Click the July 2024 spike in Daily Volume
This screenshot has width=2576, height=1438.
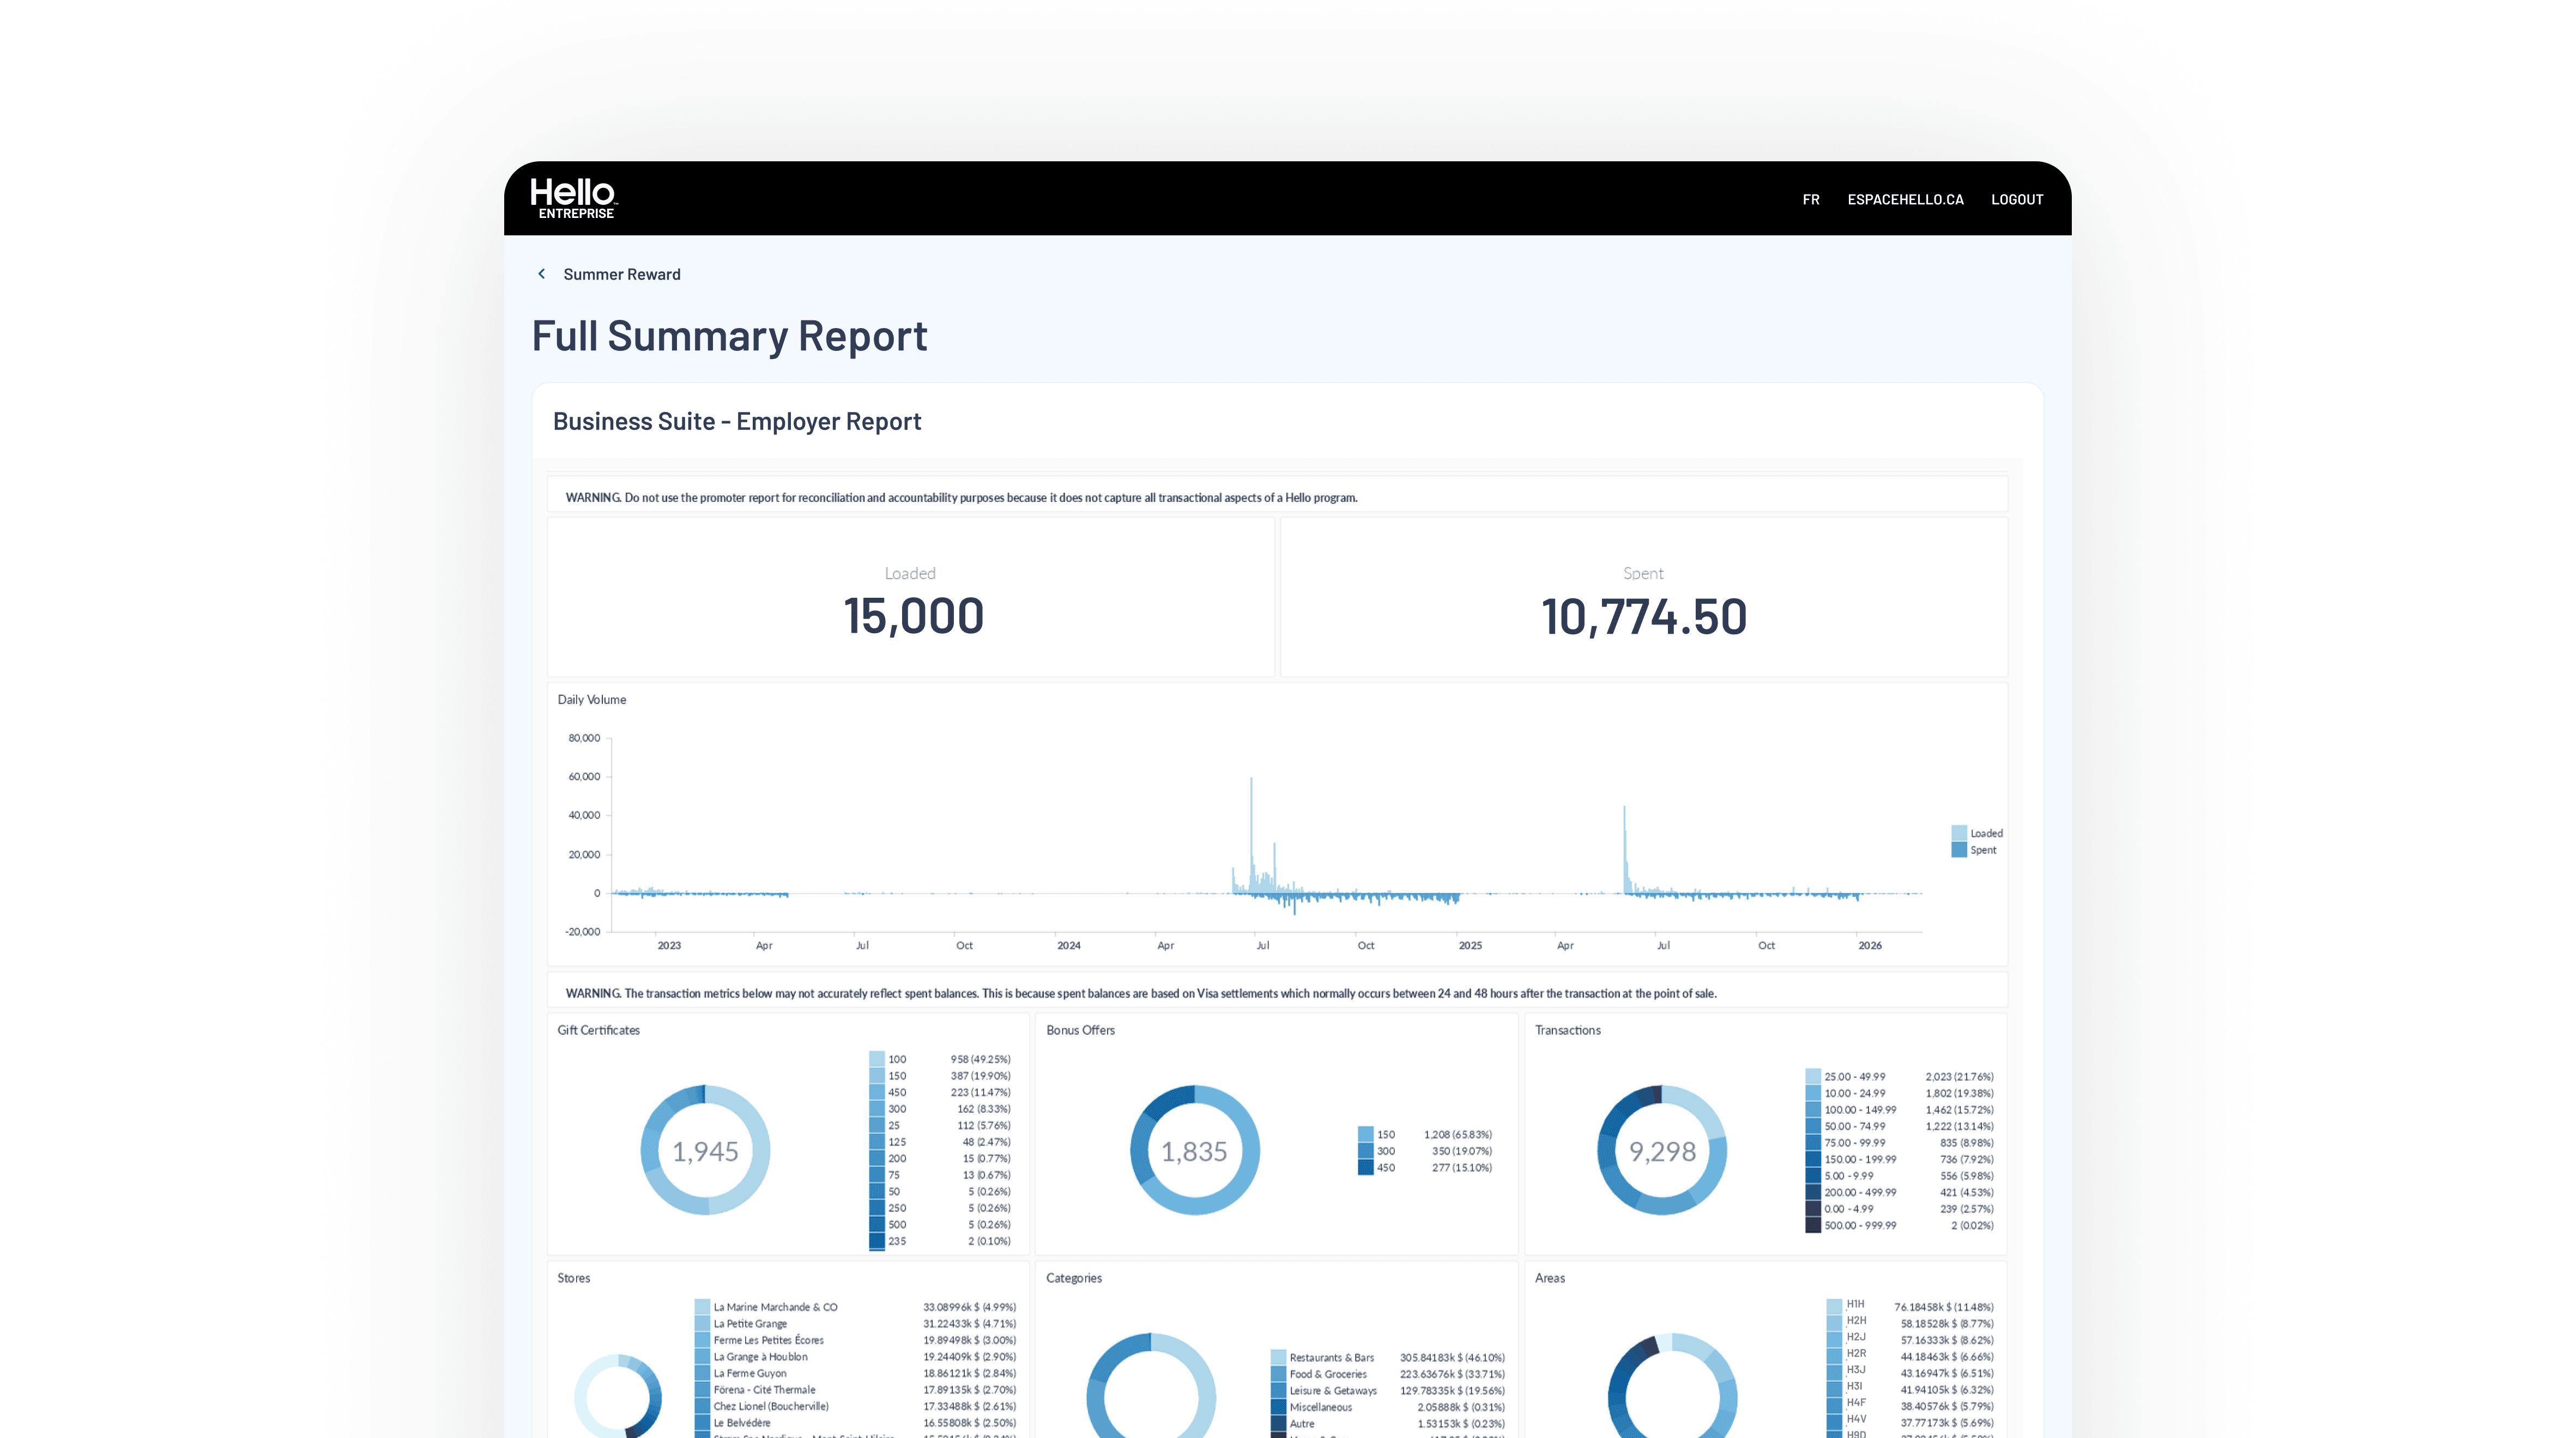coord(1251,830)
